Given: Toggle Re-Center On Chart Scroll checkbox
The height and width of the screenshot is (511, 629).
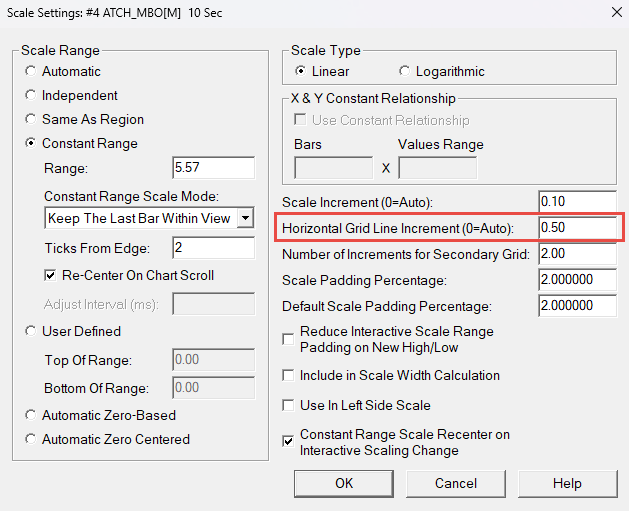Looking at the screenshot, I should 51,276.
